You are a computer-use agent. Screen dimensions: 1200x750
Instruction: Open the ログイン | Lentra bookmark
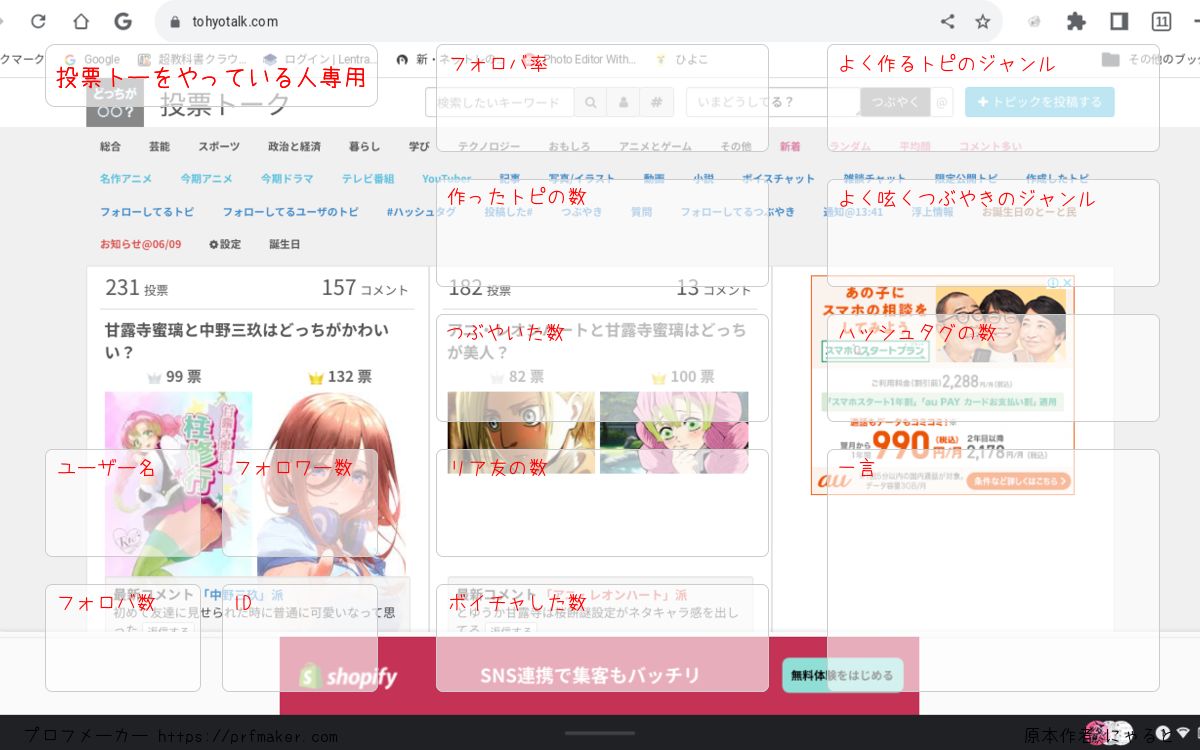[320, 59]
